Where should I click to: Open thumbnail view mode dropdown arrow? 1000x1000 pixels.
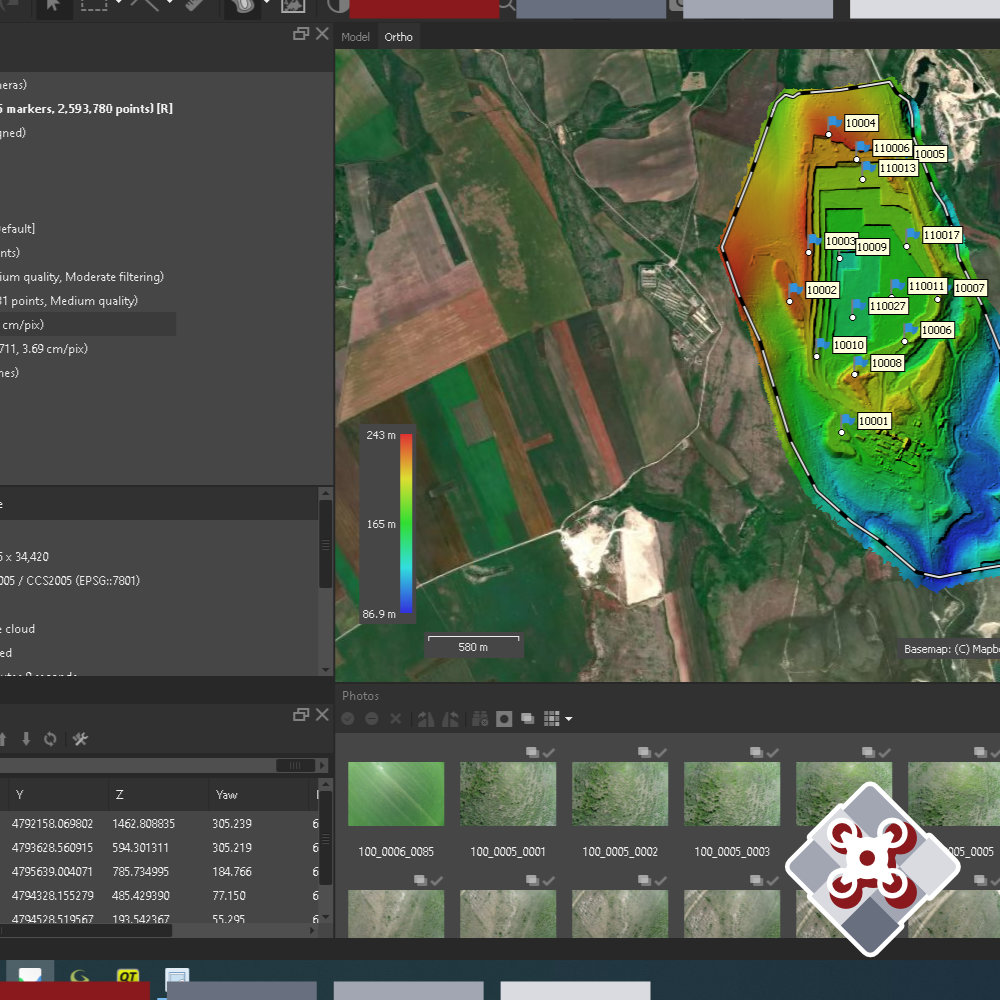pyautogui.click(x=569, y=719)
